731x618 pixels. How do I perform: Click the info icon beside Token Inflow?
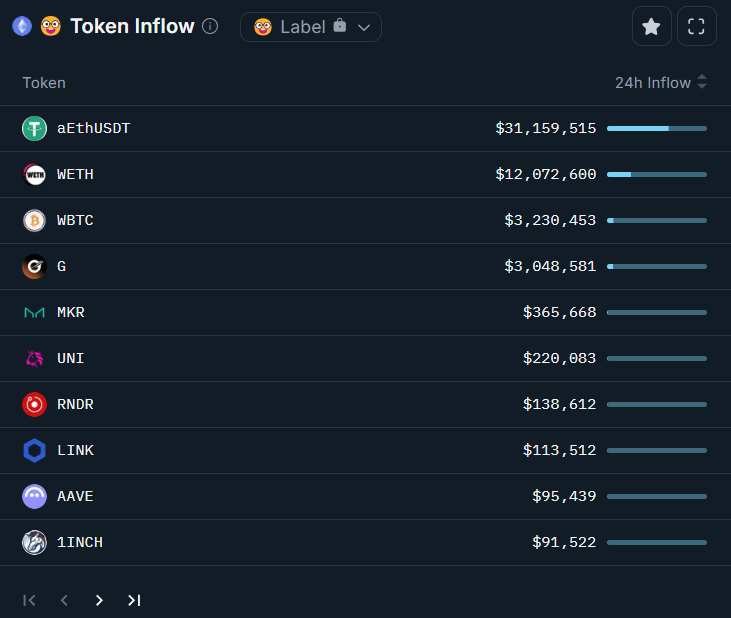point(210,26)
